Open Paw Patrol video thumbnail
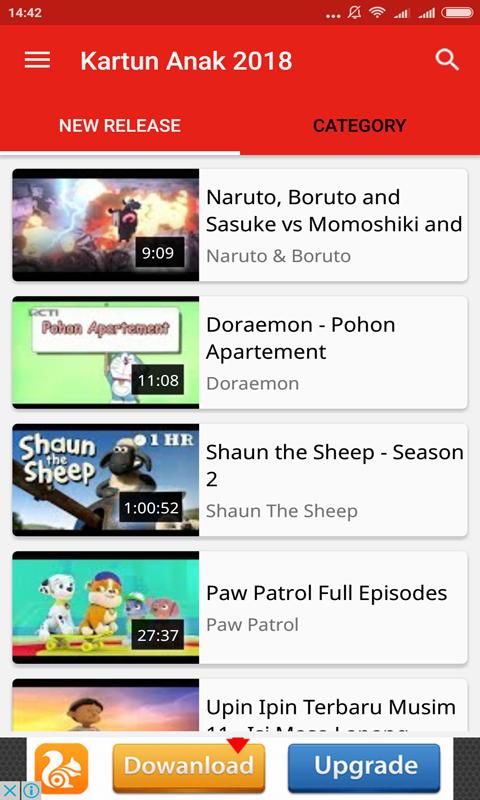This screenshot has width=480, height=800. pyautogui.click(x=106, y=608)
